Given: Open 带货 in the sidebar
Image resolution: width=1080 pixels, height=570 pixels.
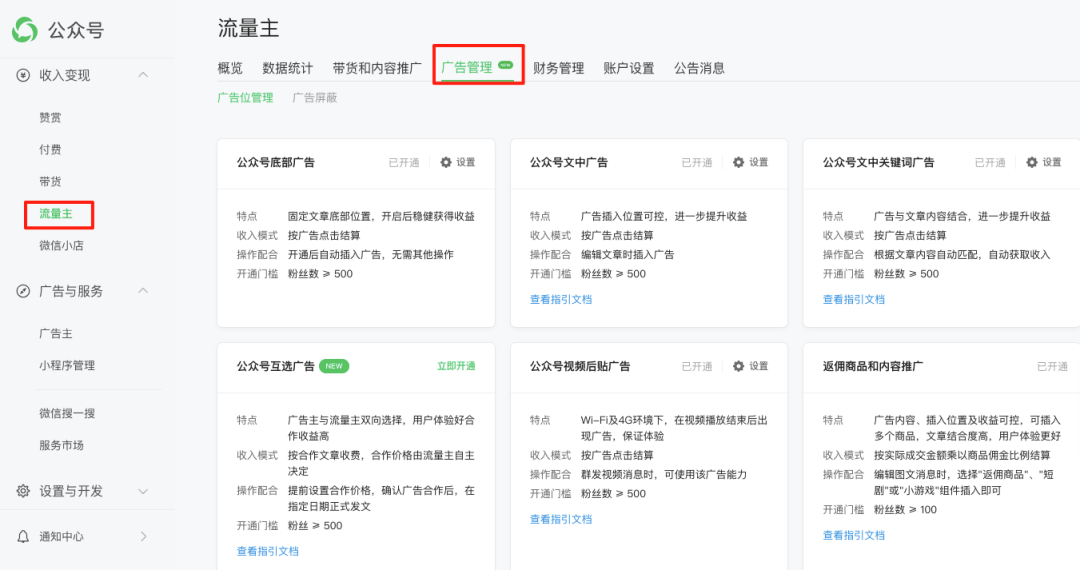Looking at the screenshot, I should coord(50,182).
